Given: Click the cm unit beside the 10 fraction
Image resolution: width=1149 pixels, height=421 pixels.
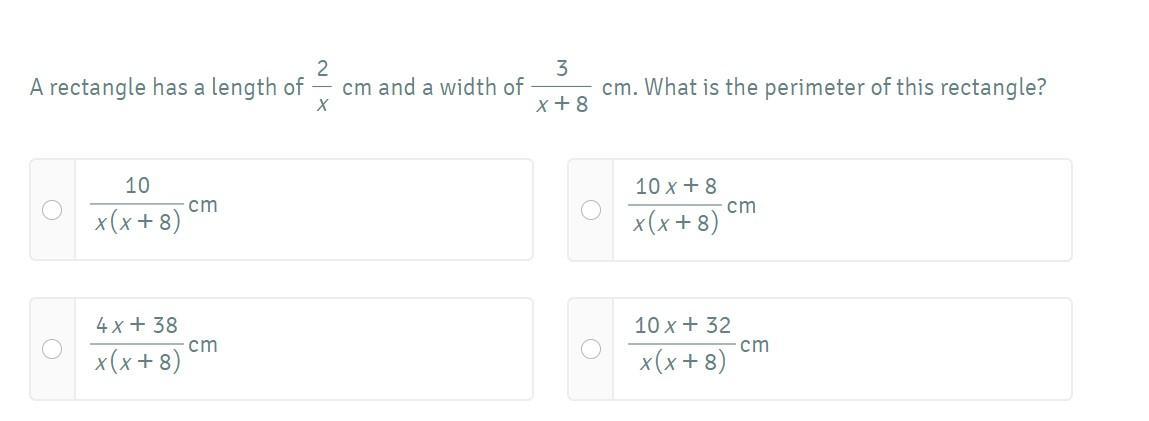Looking at the screenshot, I should [203, 206].
